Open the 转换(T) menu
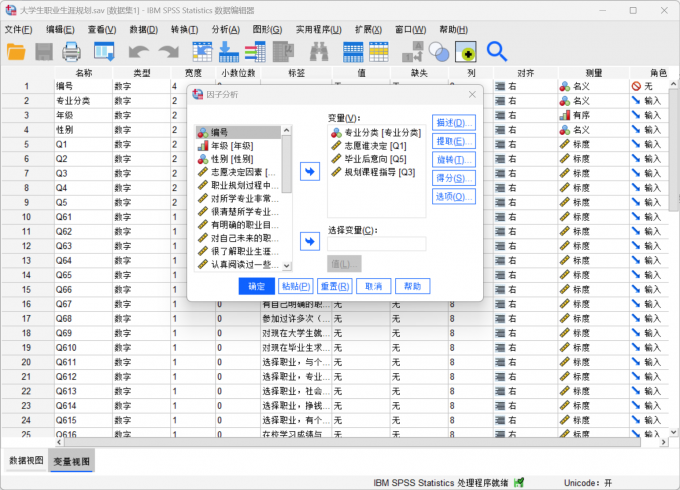Image resolution: width=680 pixels, height=490 pixels. tap(185, 29)
